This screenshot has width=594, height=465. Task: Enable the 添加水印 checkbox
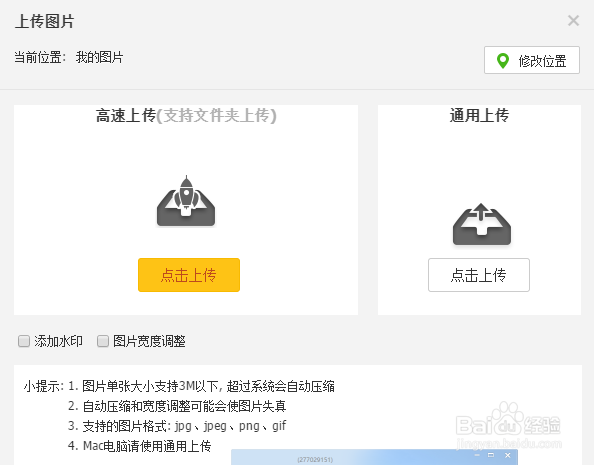(x=24, y=341)
